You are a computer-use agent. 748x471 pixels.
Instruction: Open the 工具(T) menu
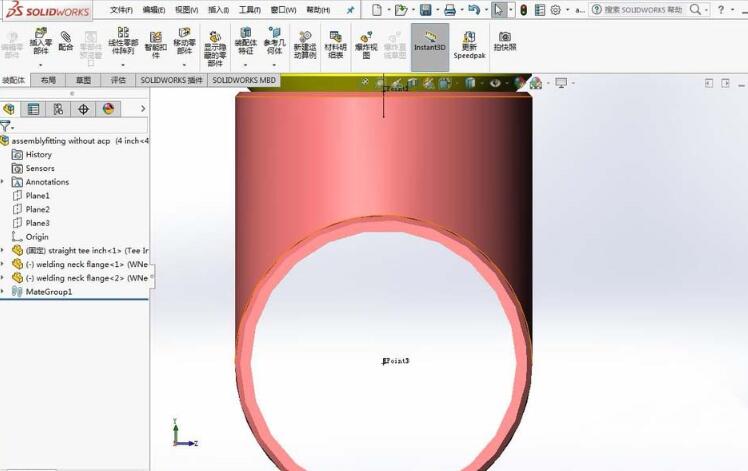(x=249, y=10)
